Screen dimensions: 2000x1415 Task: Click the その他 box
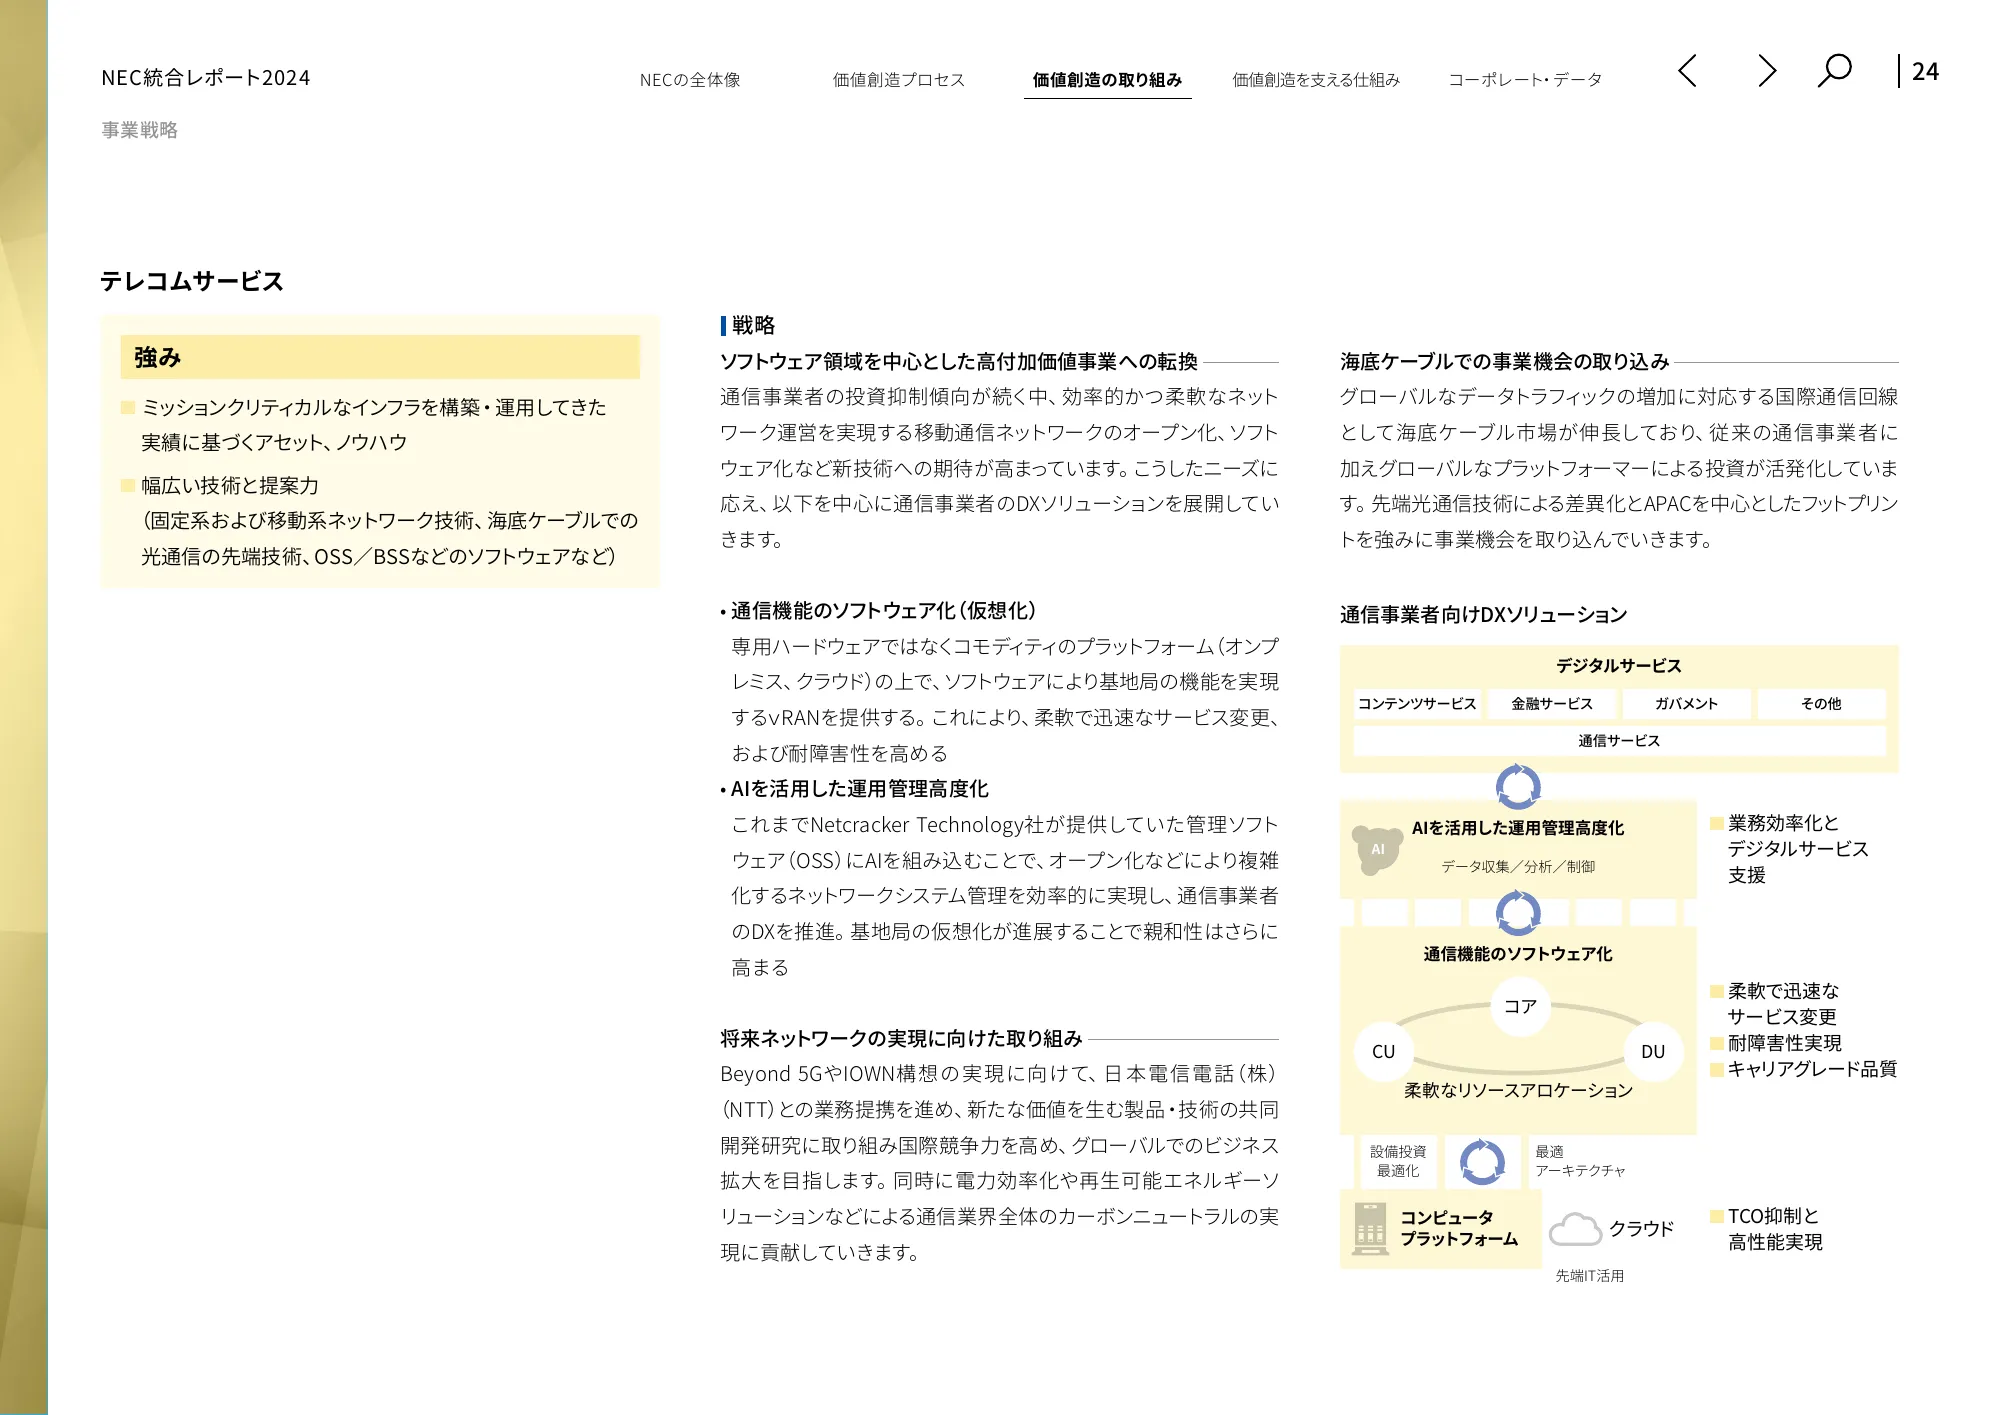(x=1822, y=704)
